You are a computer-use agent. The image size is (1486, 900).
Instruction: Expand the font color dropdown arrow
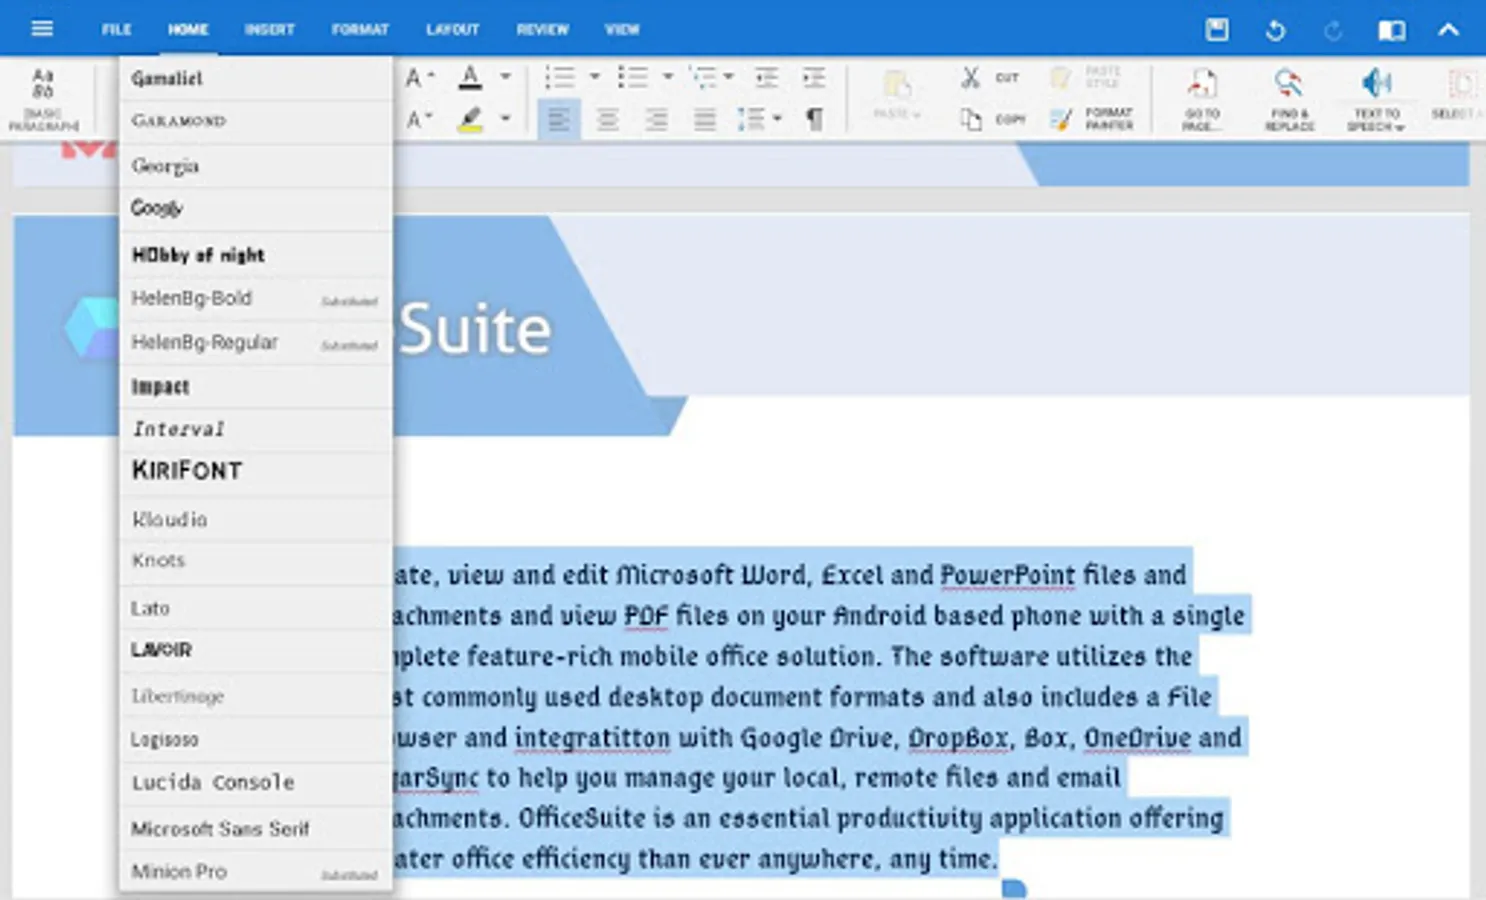pos(505,77)
